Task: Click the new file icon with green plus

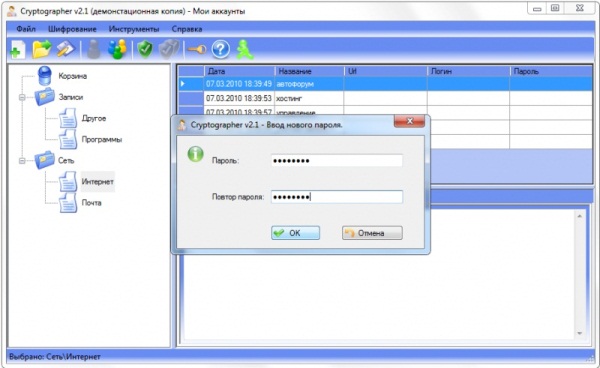Action: coord(17,50)
